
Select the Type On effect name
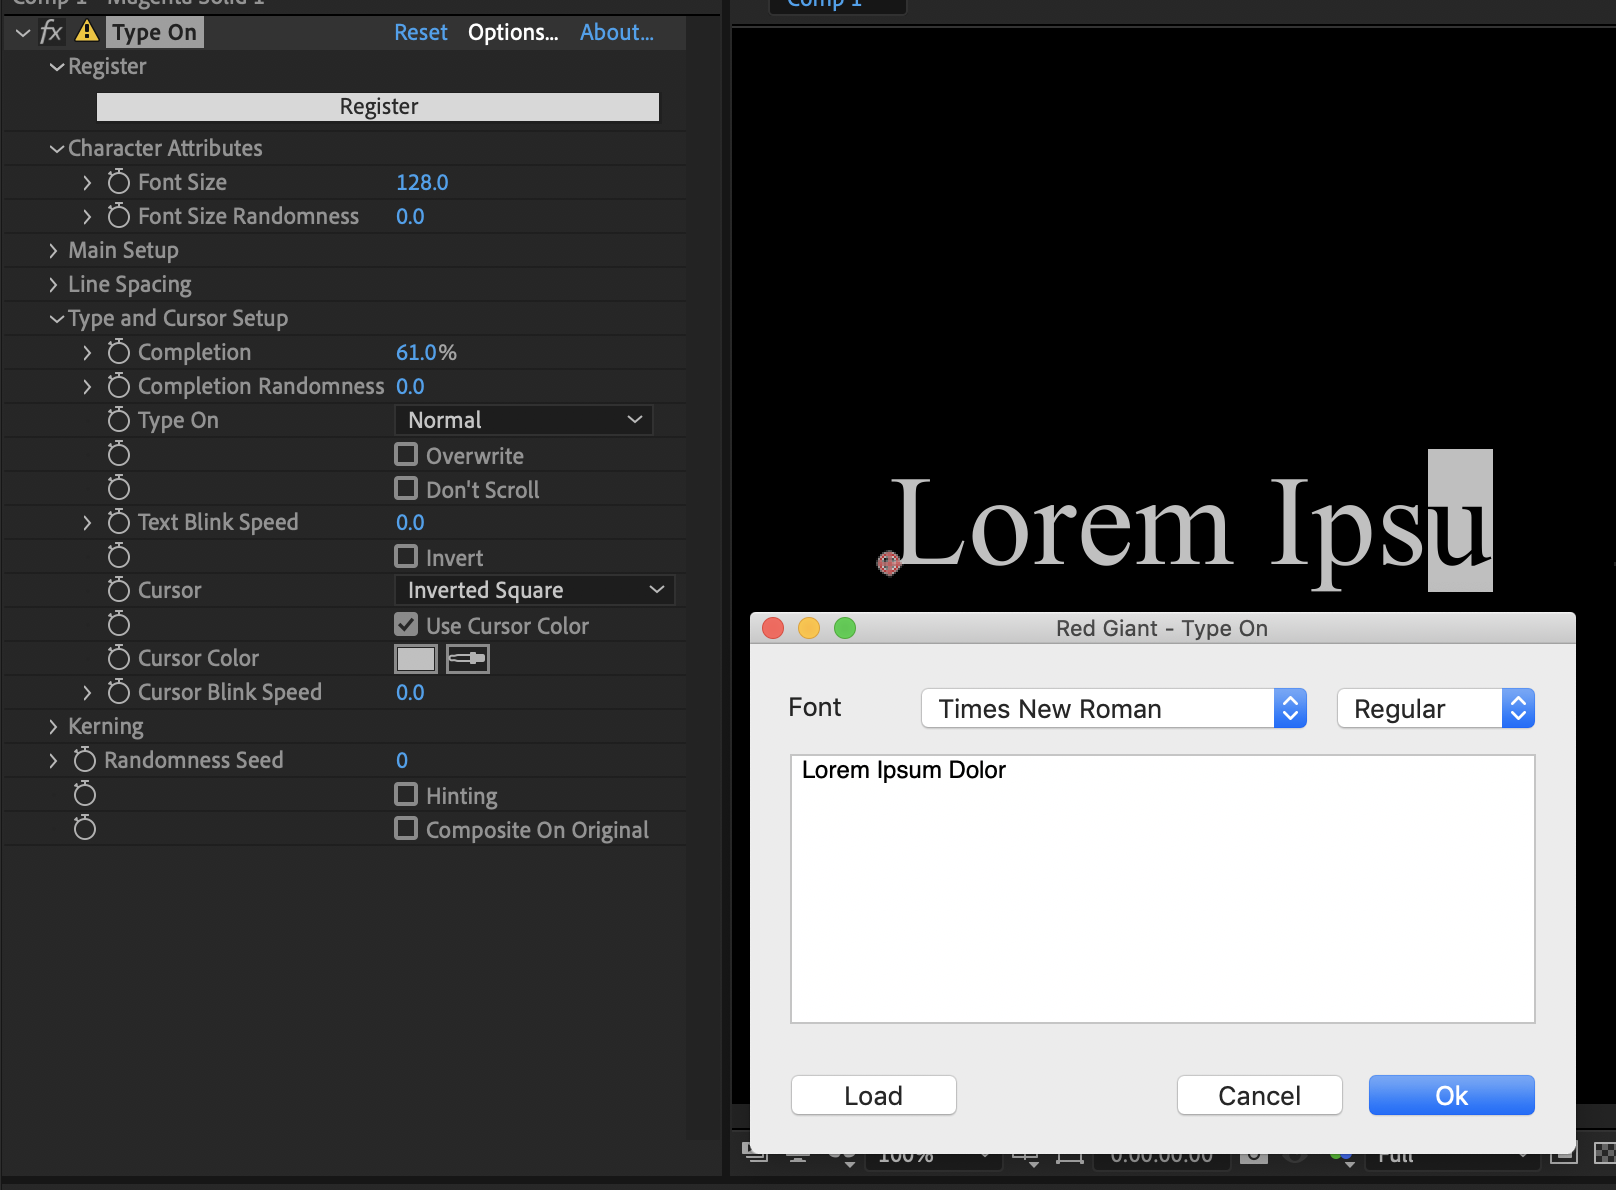[155, 32]
